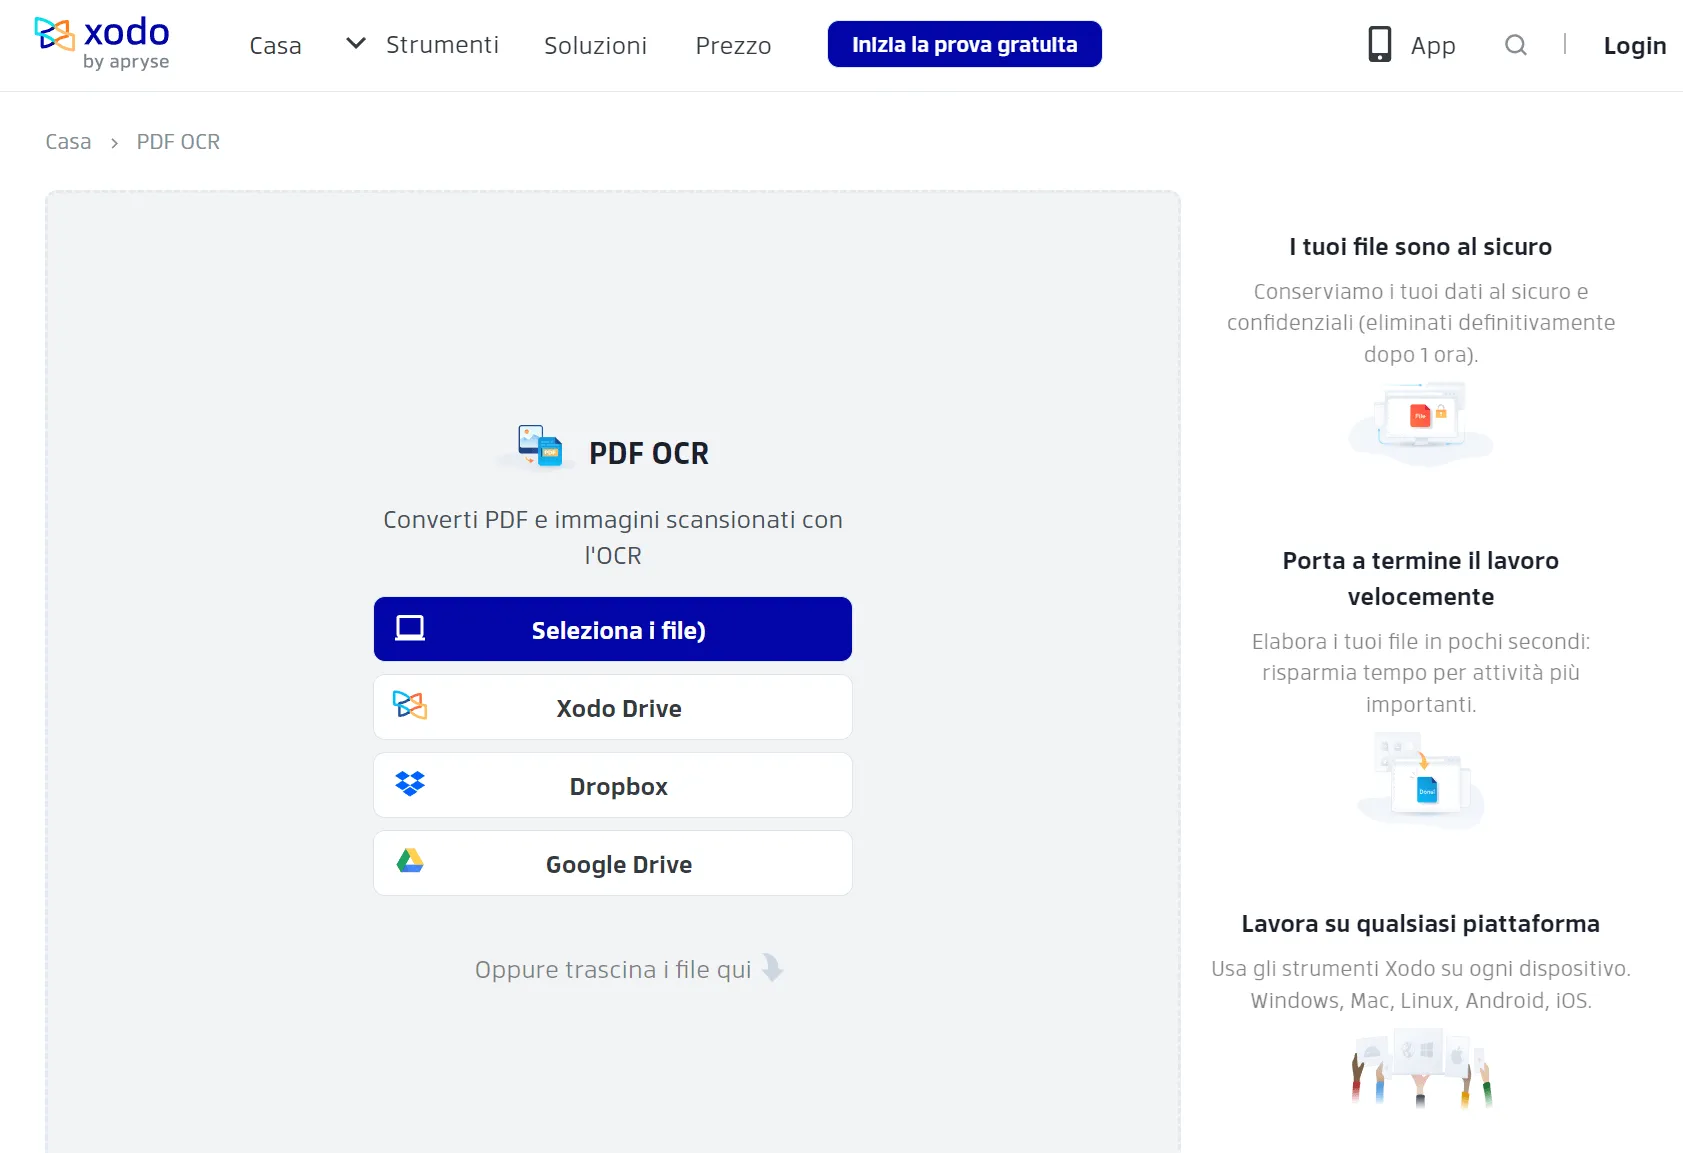Open search with the magnifier icon
This screenshot has width=1683, height=1153.
1515,45
